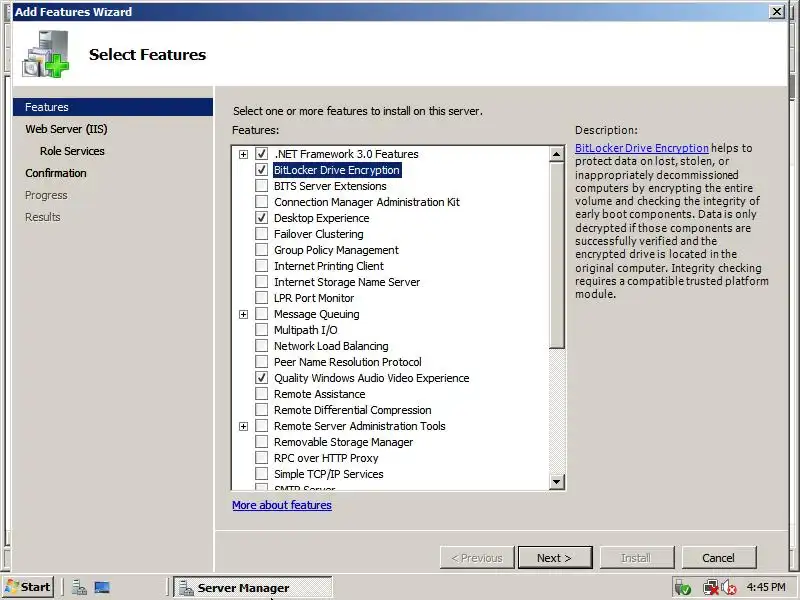Uncheck Quality Windows Audio Video Experience

pos(261,378)
